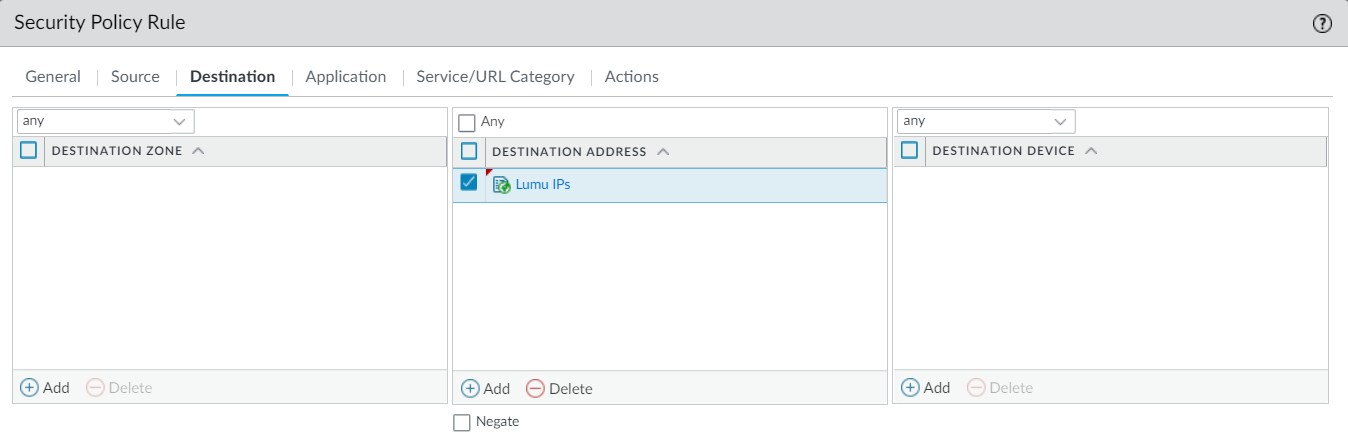Sort Destination Address column using its arrow
The image size is (1348, 447).
click(x=662, y=152)
